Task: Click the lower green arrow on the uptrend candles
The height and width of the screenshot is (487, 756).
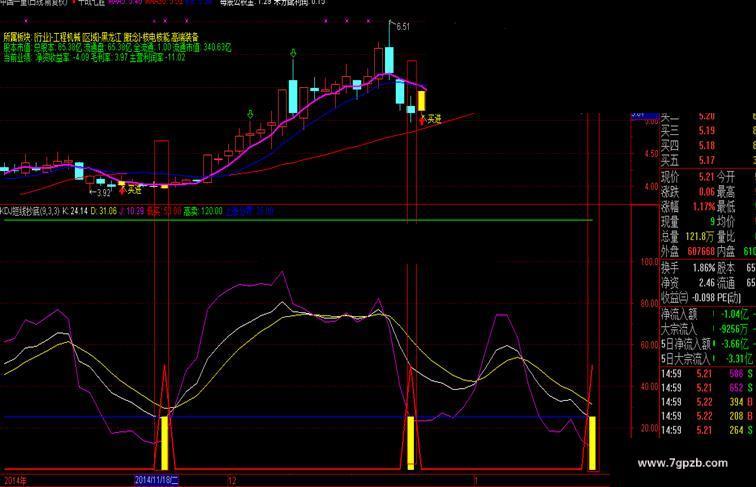Action: click(250, 114)
